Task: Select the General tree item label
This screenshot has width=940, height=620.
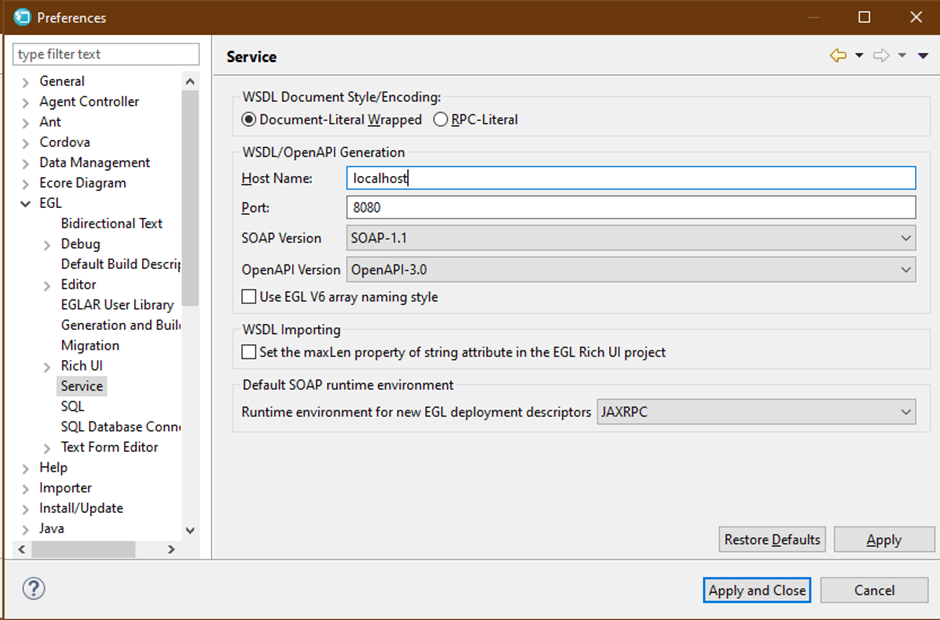Action: pos(62,81)
